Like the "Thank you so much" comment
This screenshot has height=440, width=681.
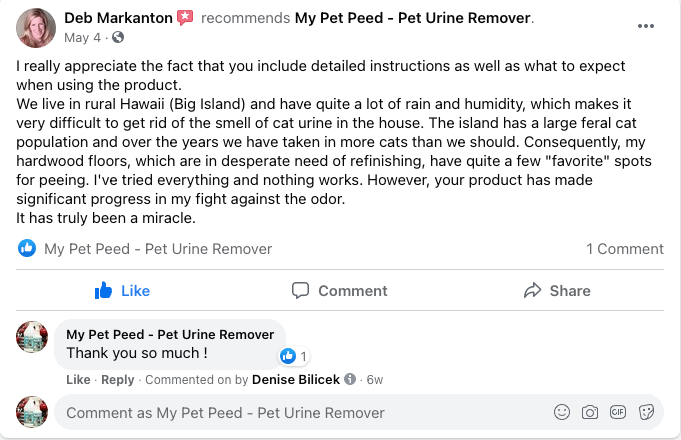[x=78, y=380]
